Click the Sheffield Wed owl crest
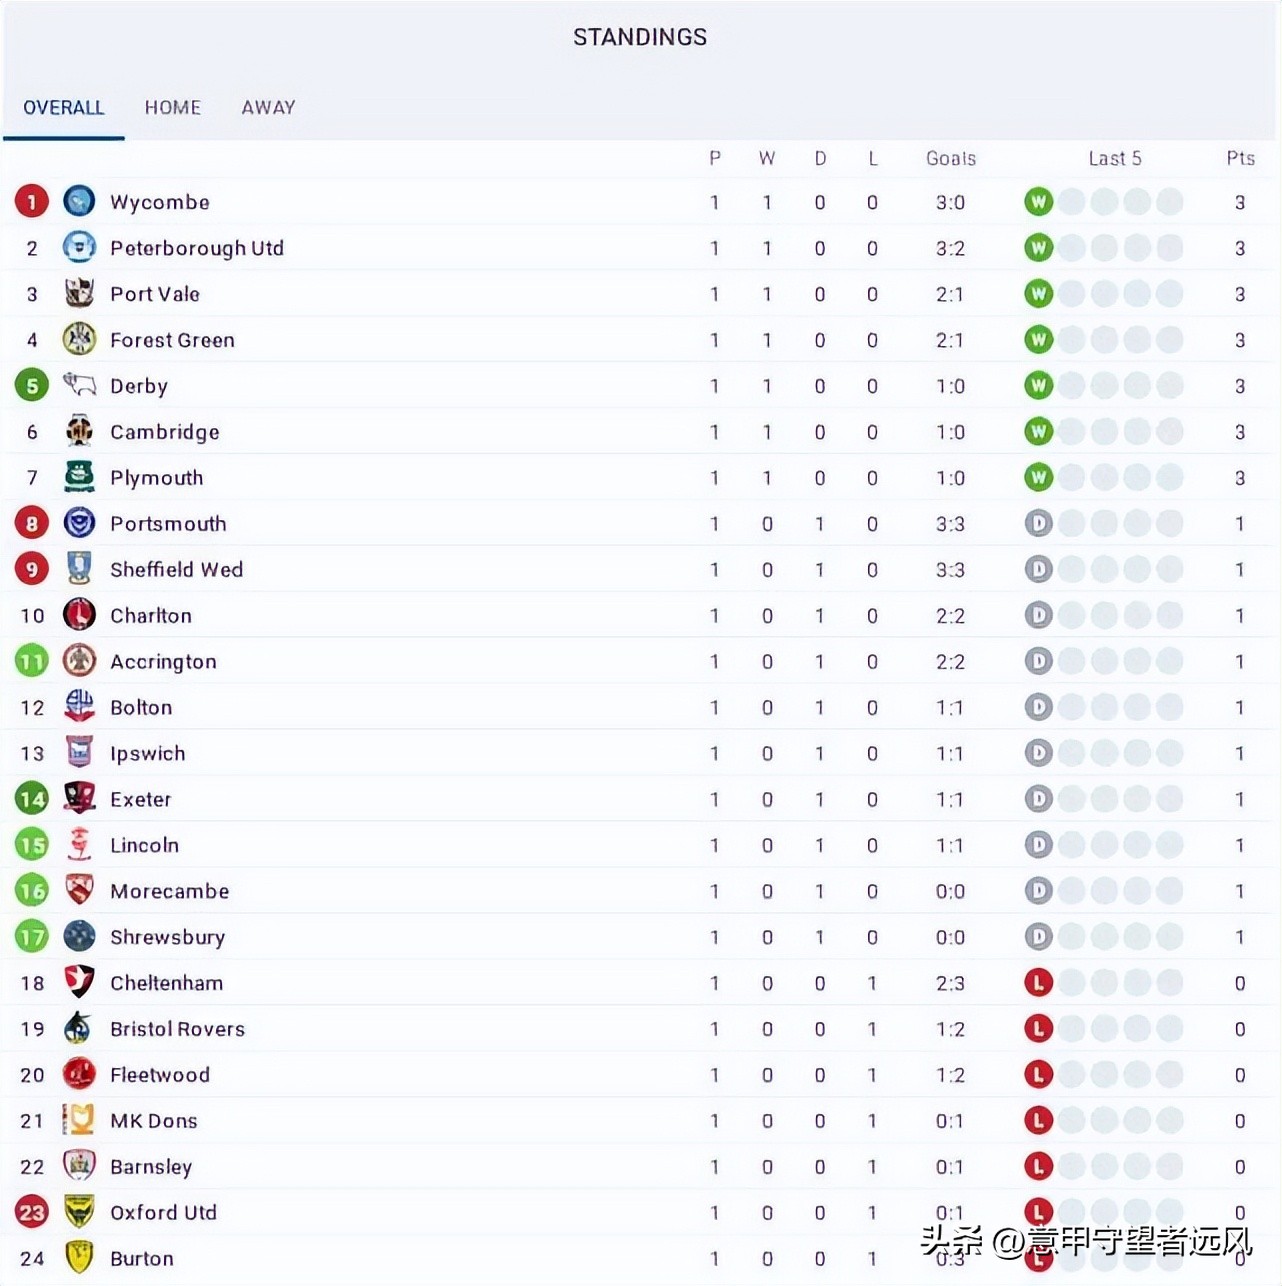 click(79, 569)
